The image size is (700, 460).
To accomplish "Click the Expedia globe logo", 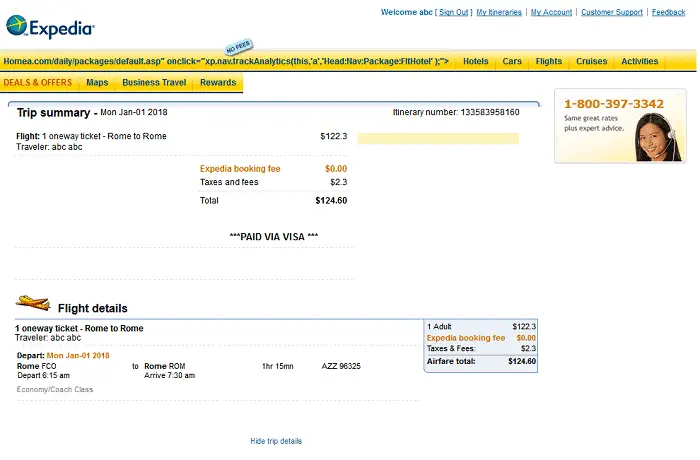I will click(17, 25).
